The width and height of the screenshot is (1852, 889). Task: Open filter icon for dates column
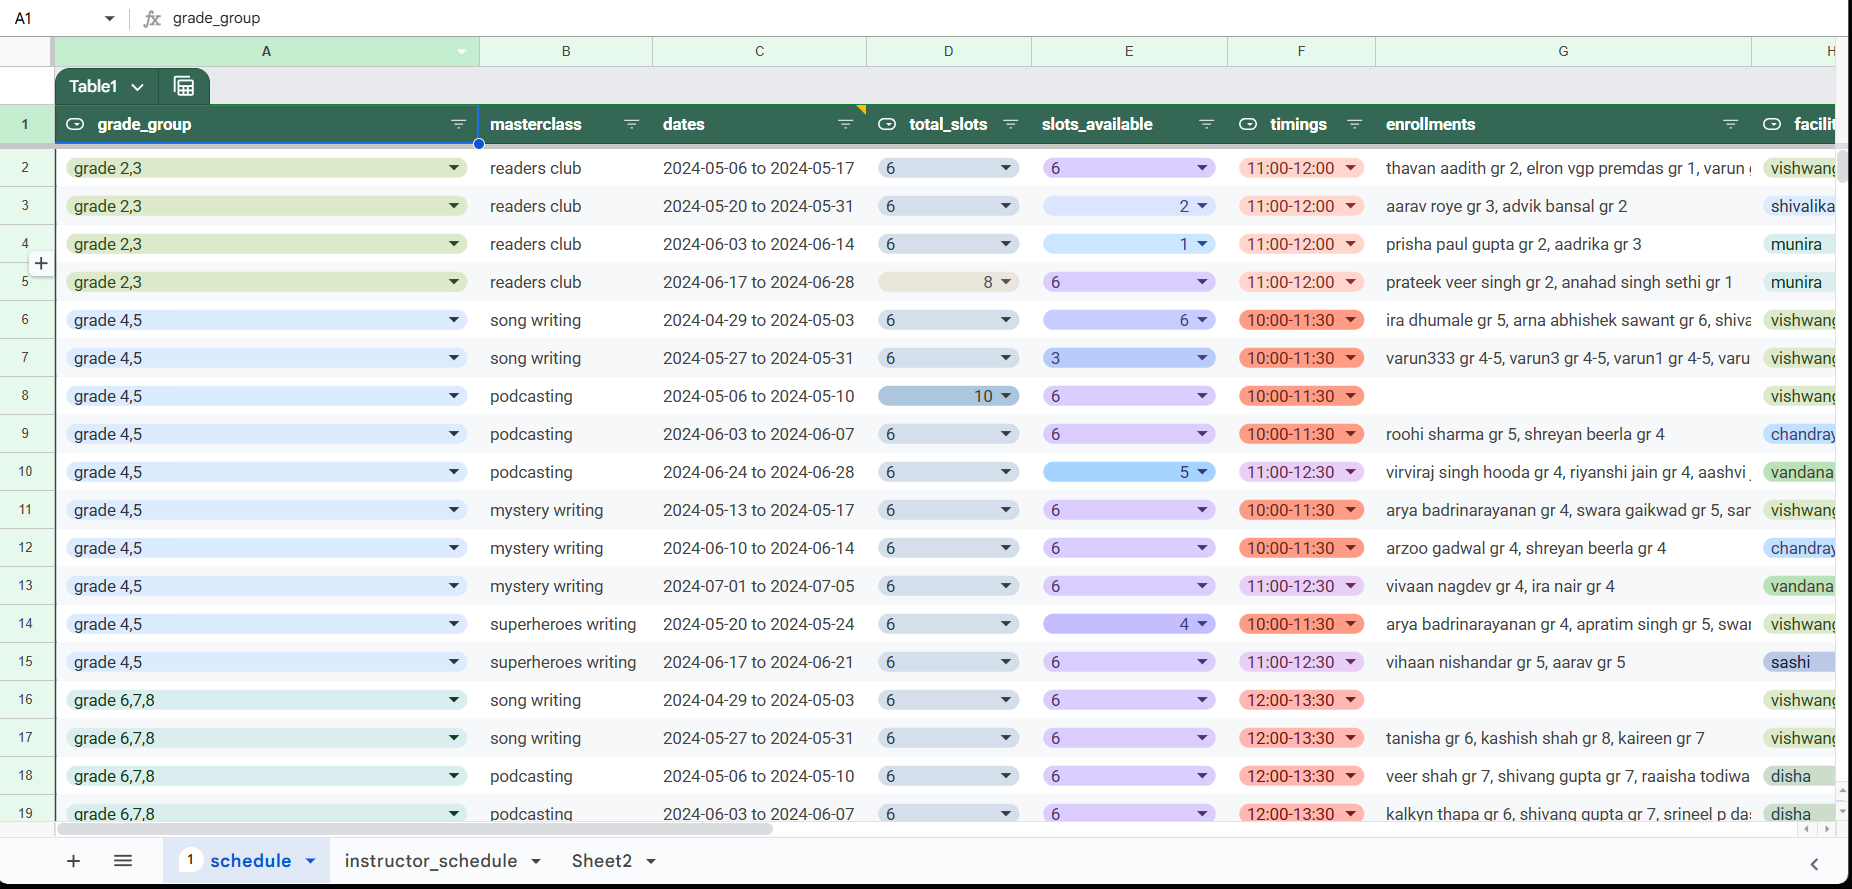coord(845,124)
